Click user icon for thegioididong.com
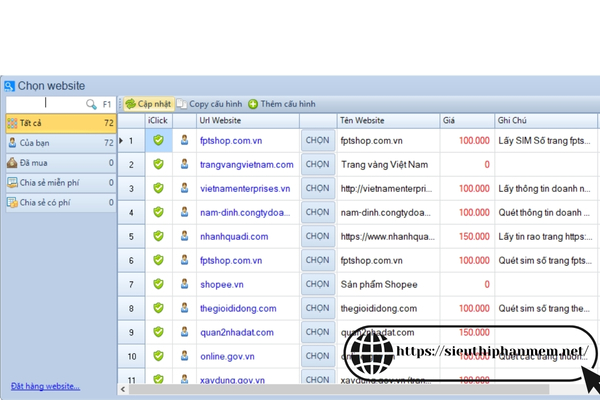The height and width of the screenshot is (400, 600). (184, 308)
